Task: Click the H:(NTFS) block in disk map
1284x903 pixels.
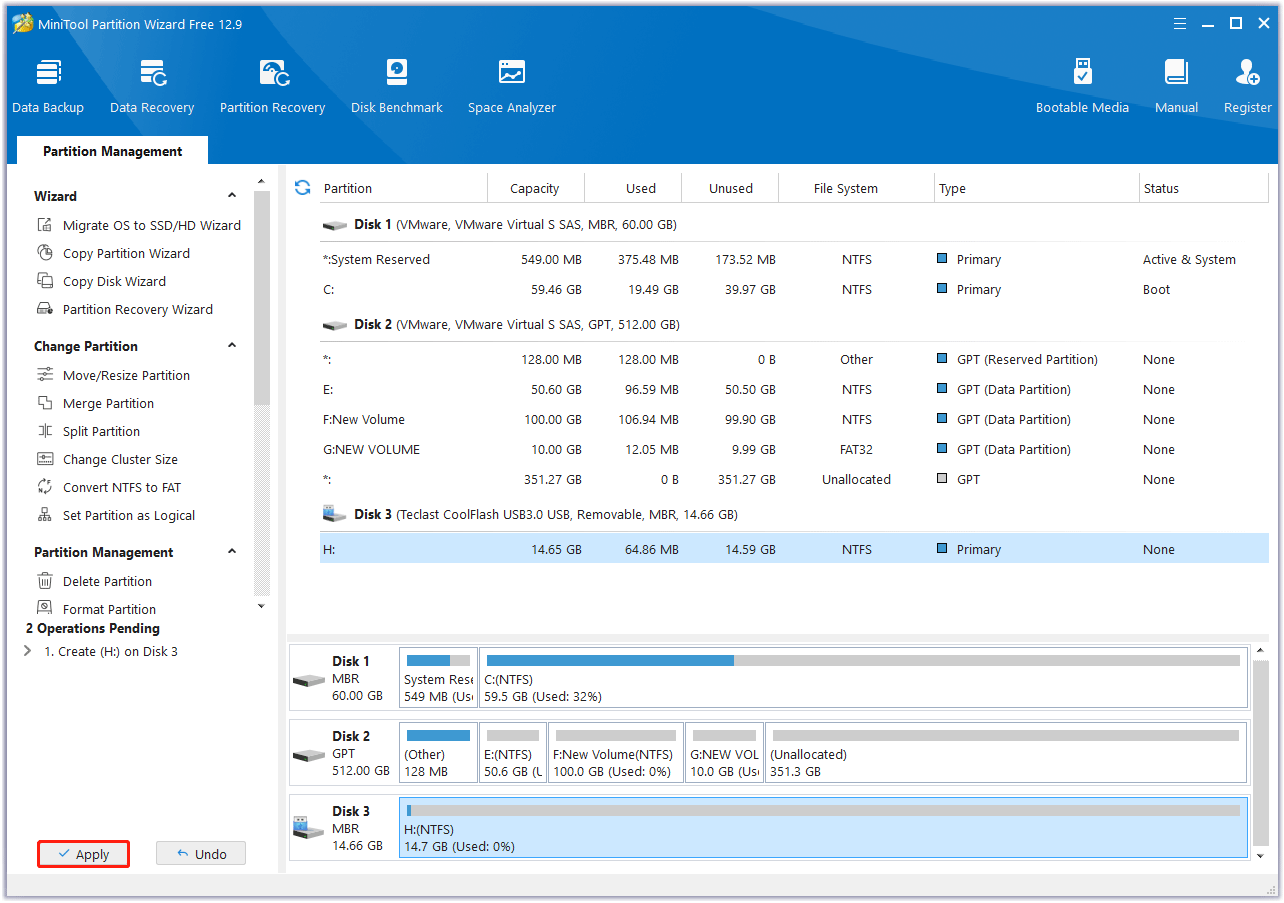Action: click(823, 827)
